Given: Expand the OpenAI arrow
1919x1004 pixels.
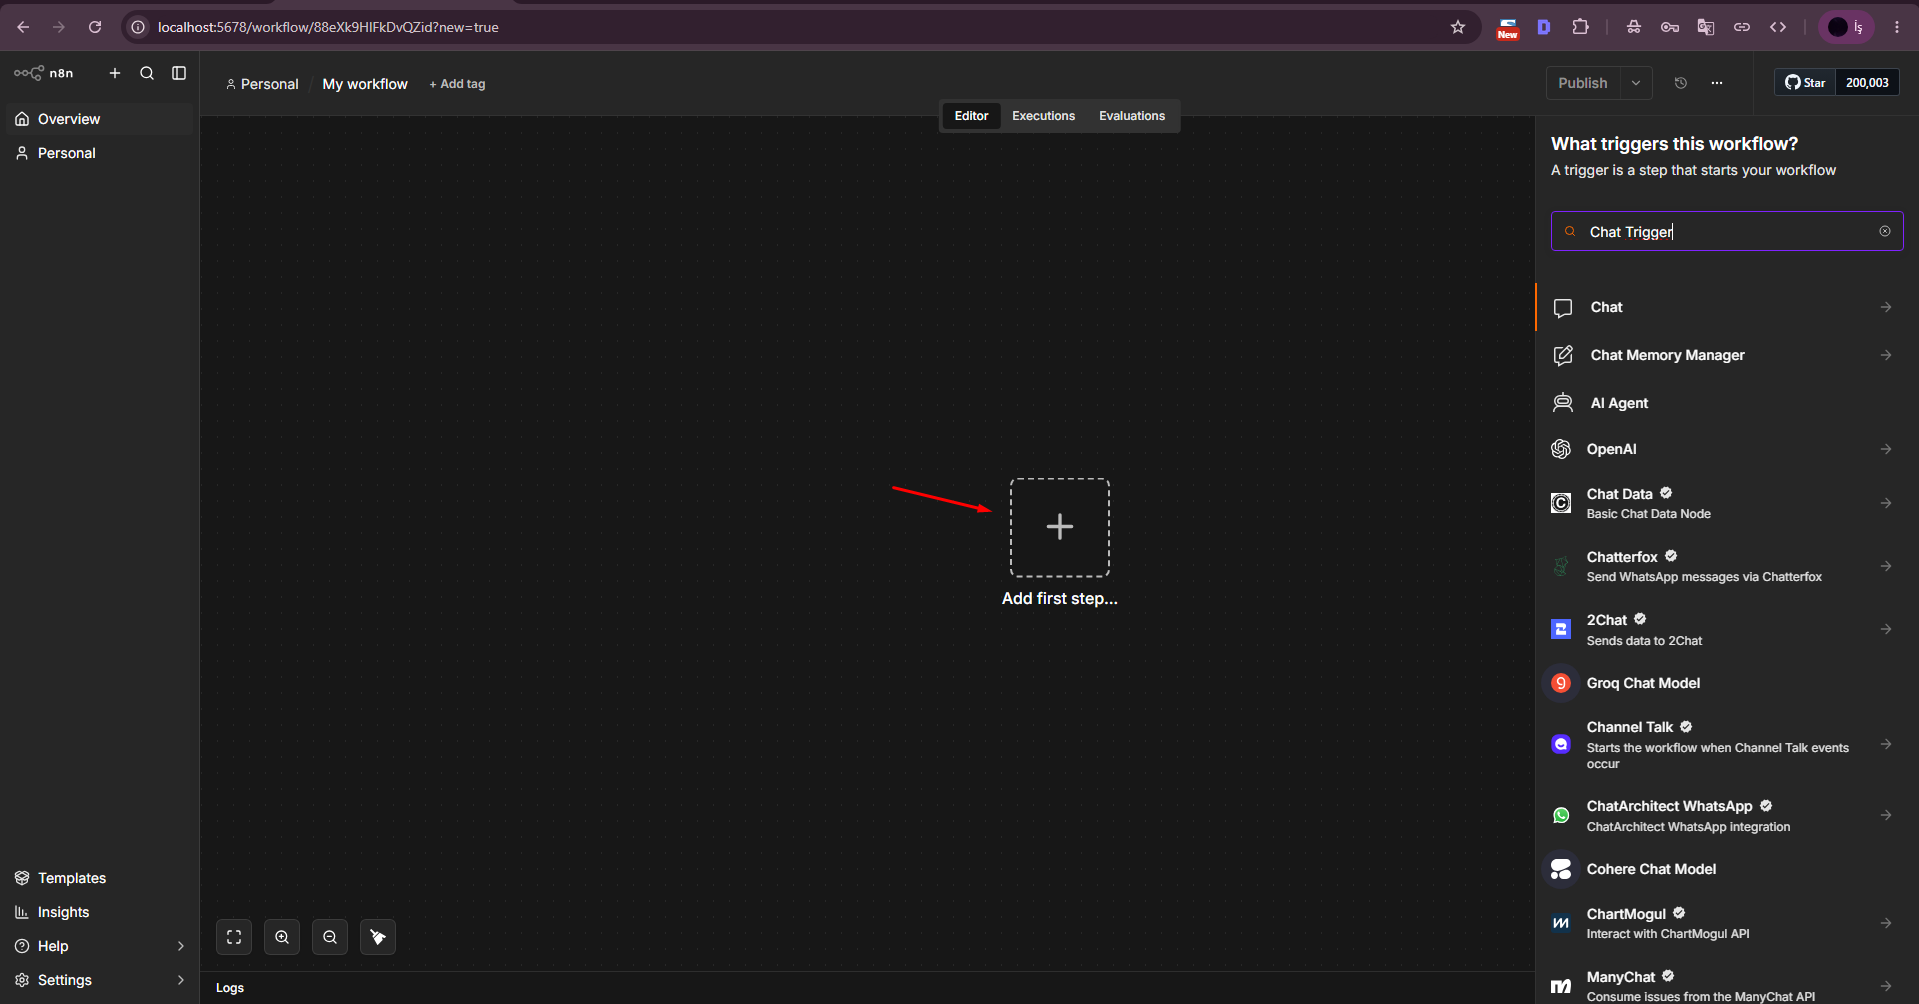Looking at the screenshot, I should coord(1886,449).
